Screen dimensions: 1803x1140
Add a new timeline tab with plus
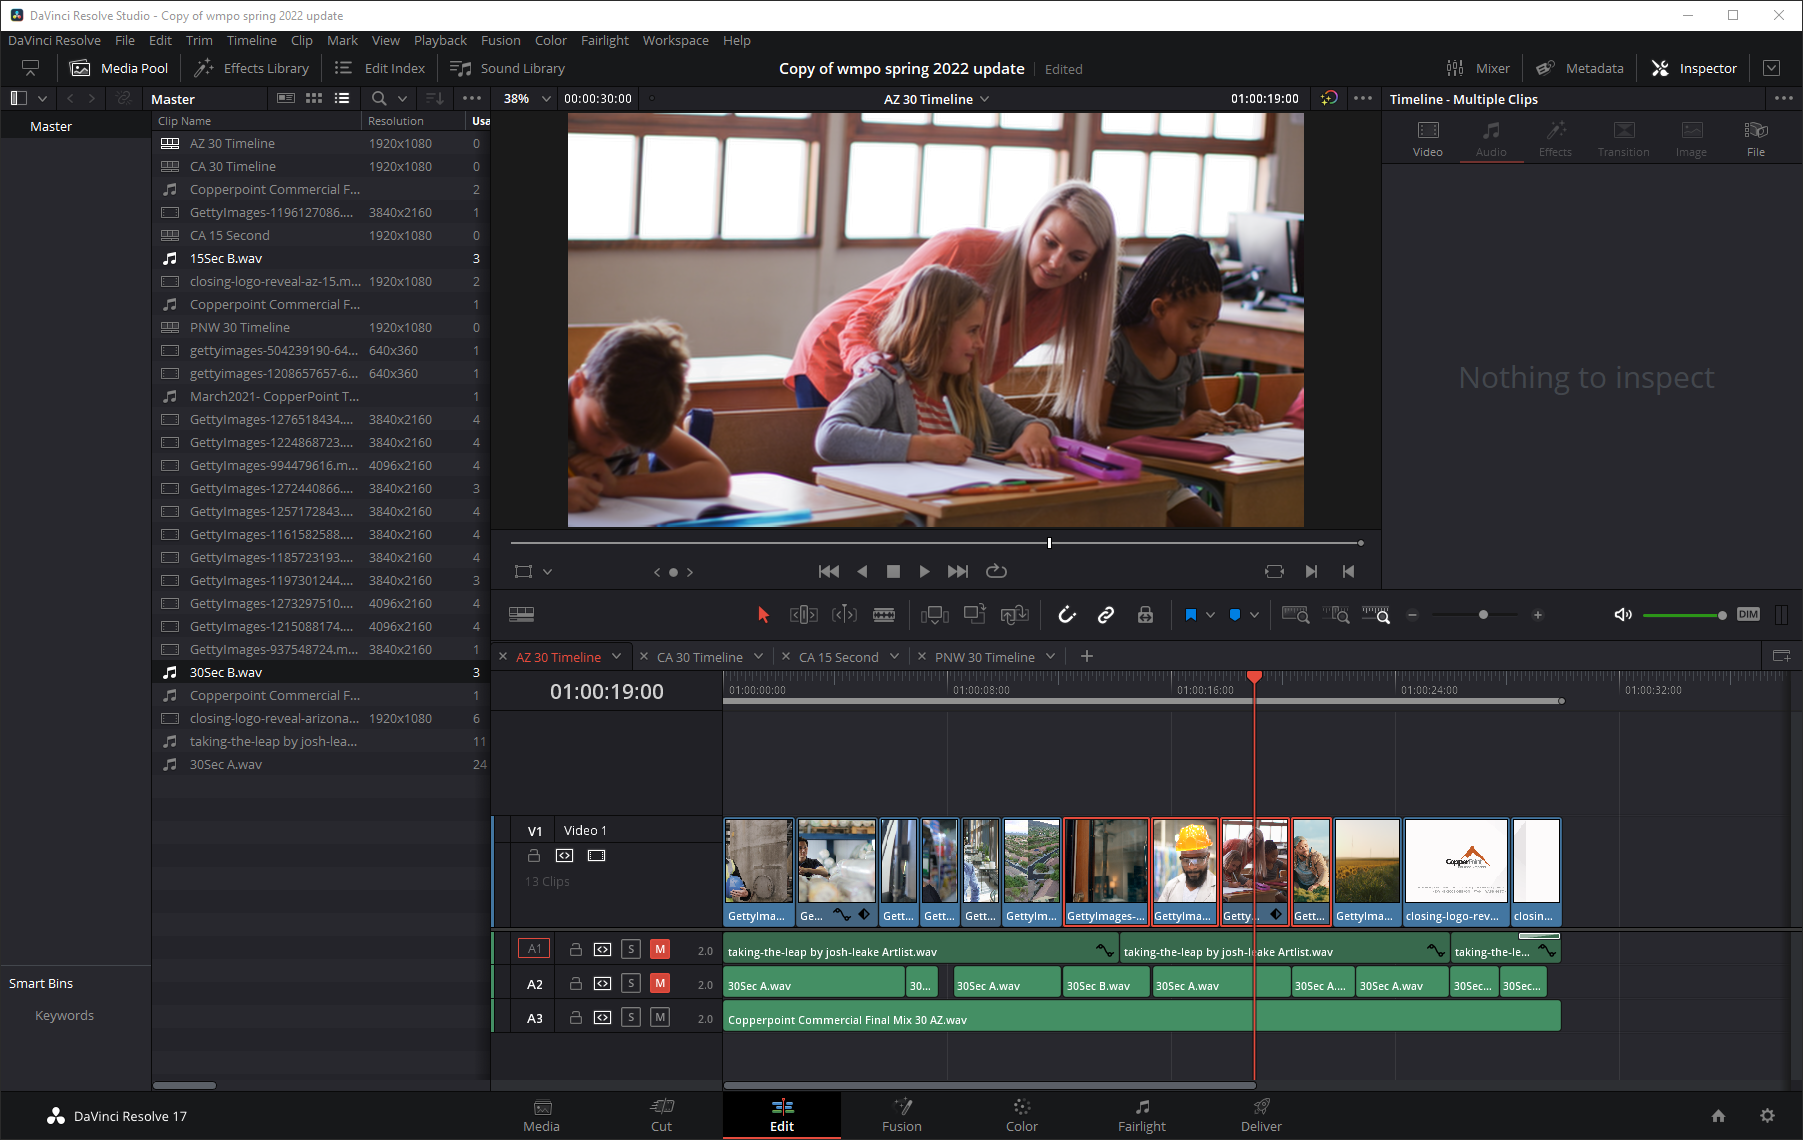click(1087, 656)
